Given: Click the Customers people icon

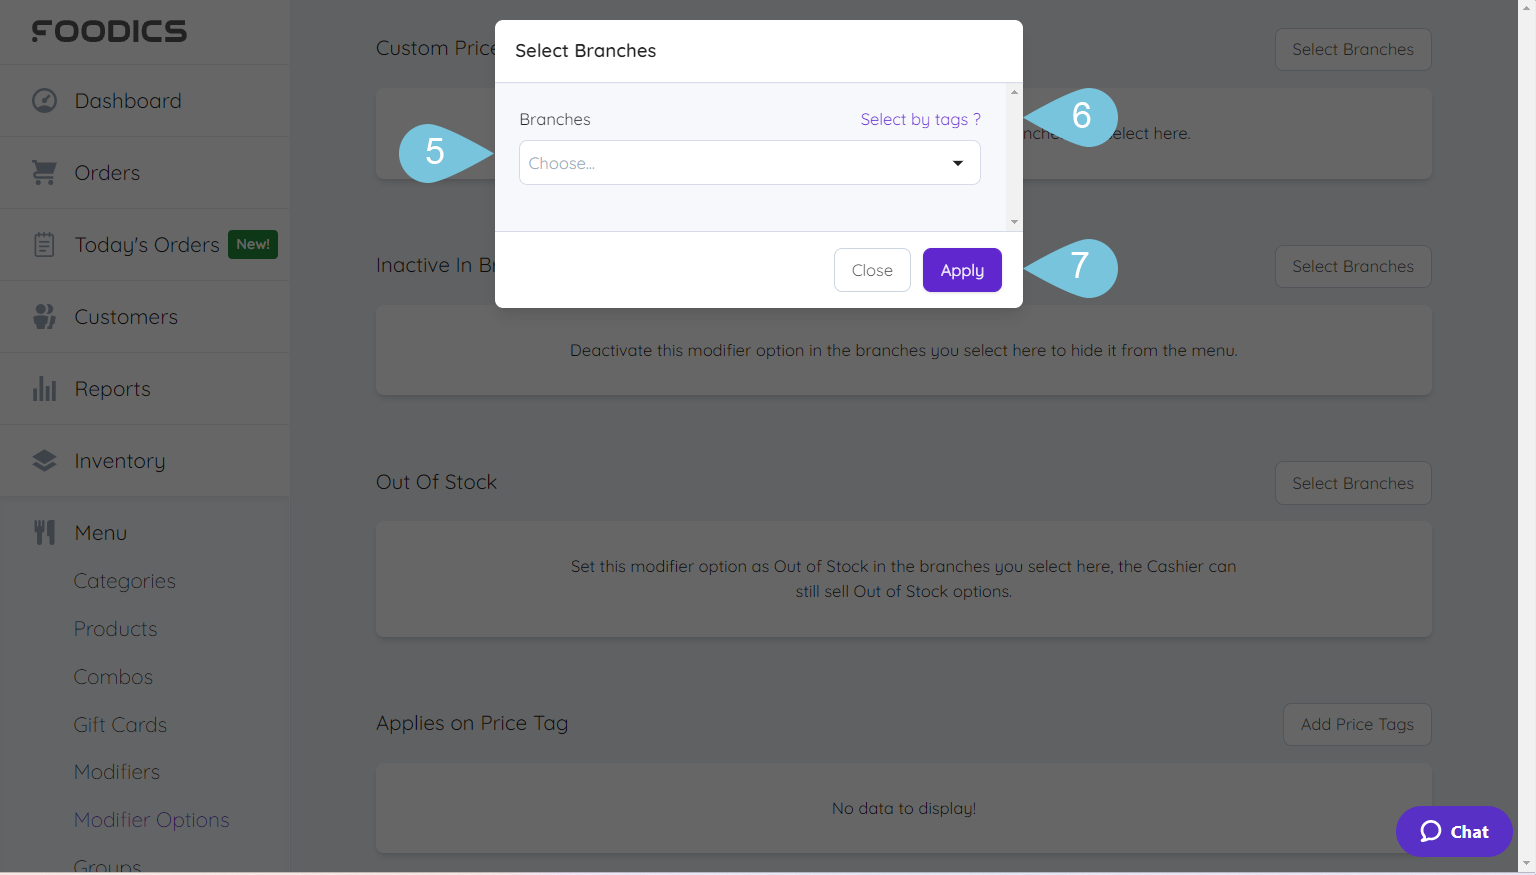Looking at the screenshot, I should (44, 316).
